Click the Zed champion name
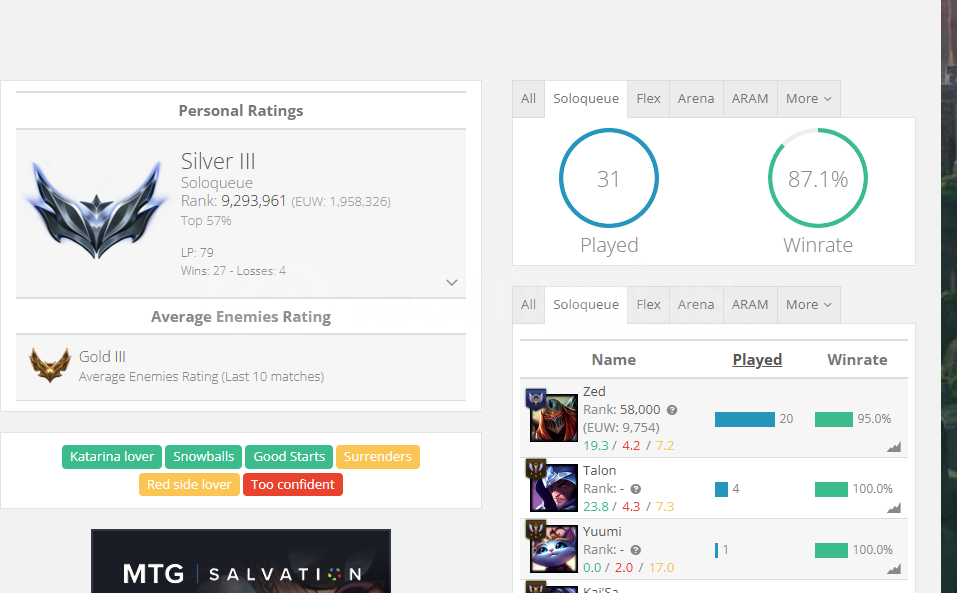This screenshot has height=593, width=957. point(594,392)
